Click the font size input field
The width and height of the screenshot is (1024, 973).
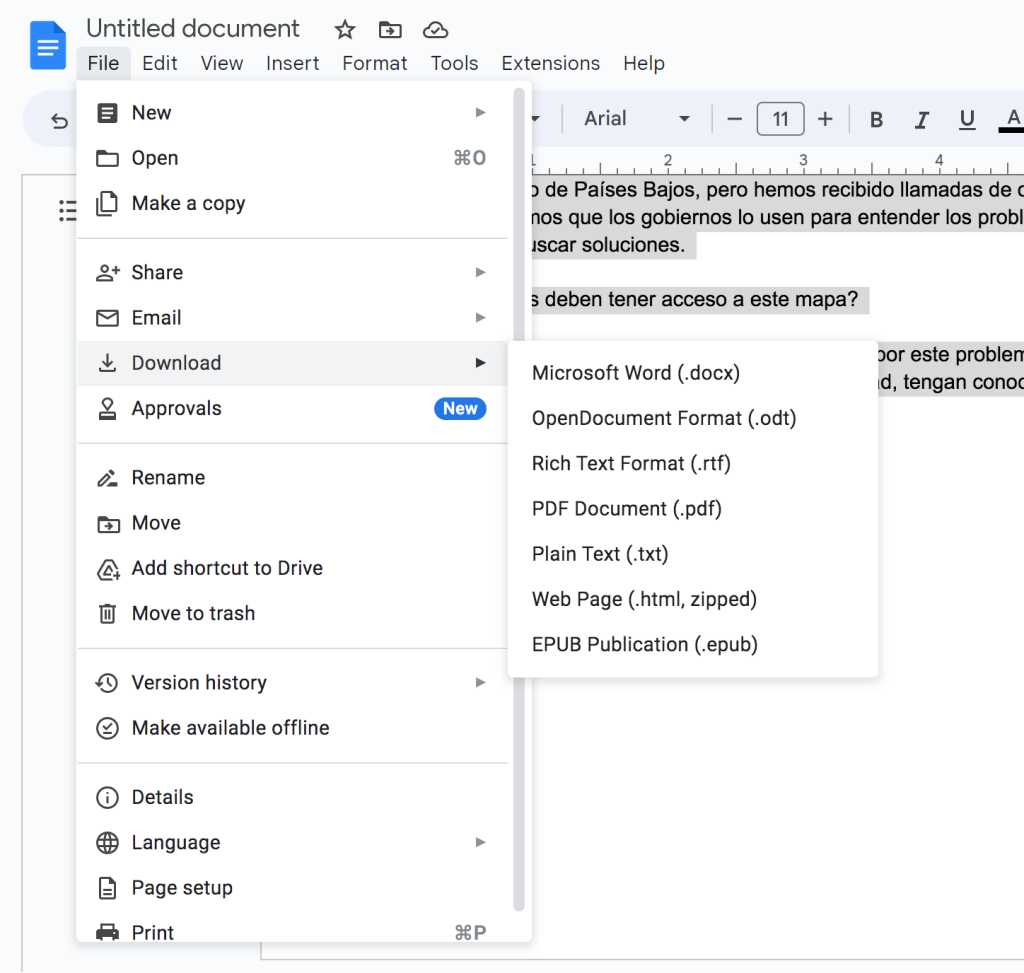tap(780, 118)
